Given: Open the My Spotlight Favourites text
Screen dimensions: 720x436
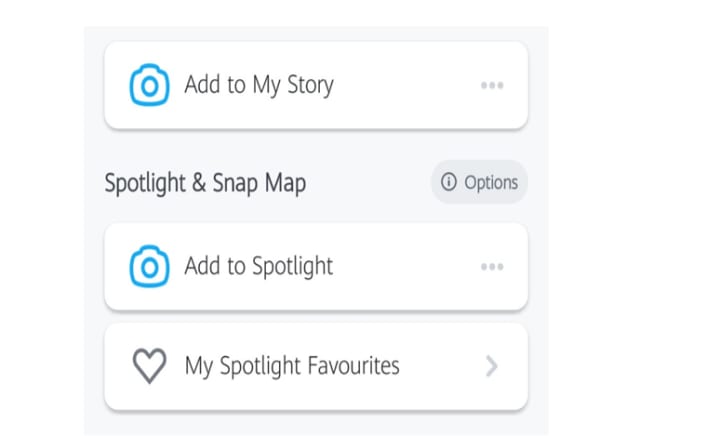Looking at the screenshot, I should click(x=291, y=367).
